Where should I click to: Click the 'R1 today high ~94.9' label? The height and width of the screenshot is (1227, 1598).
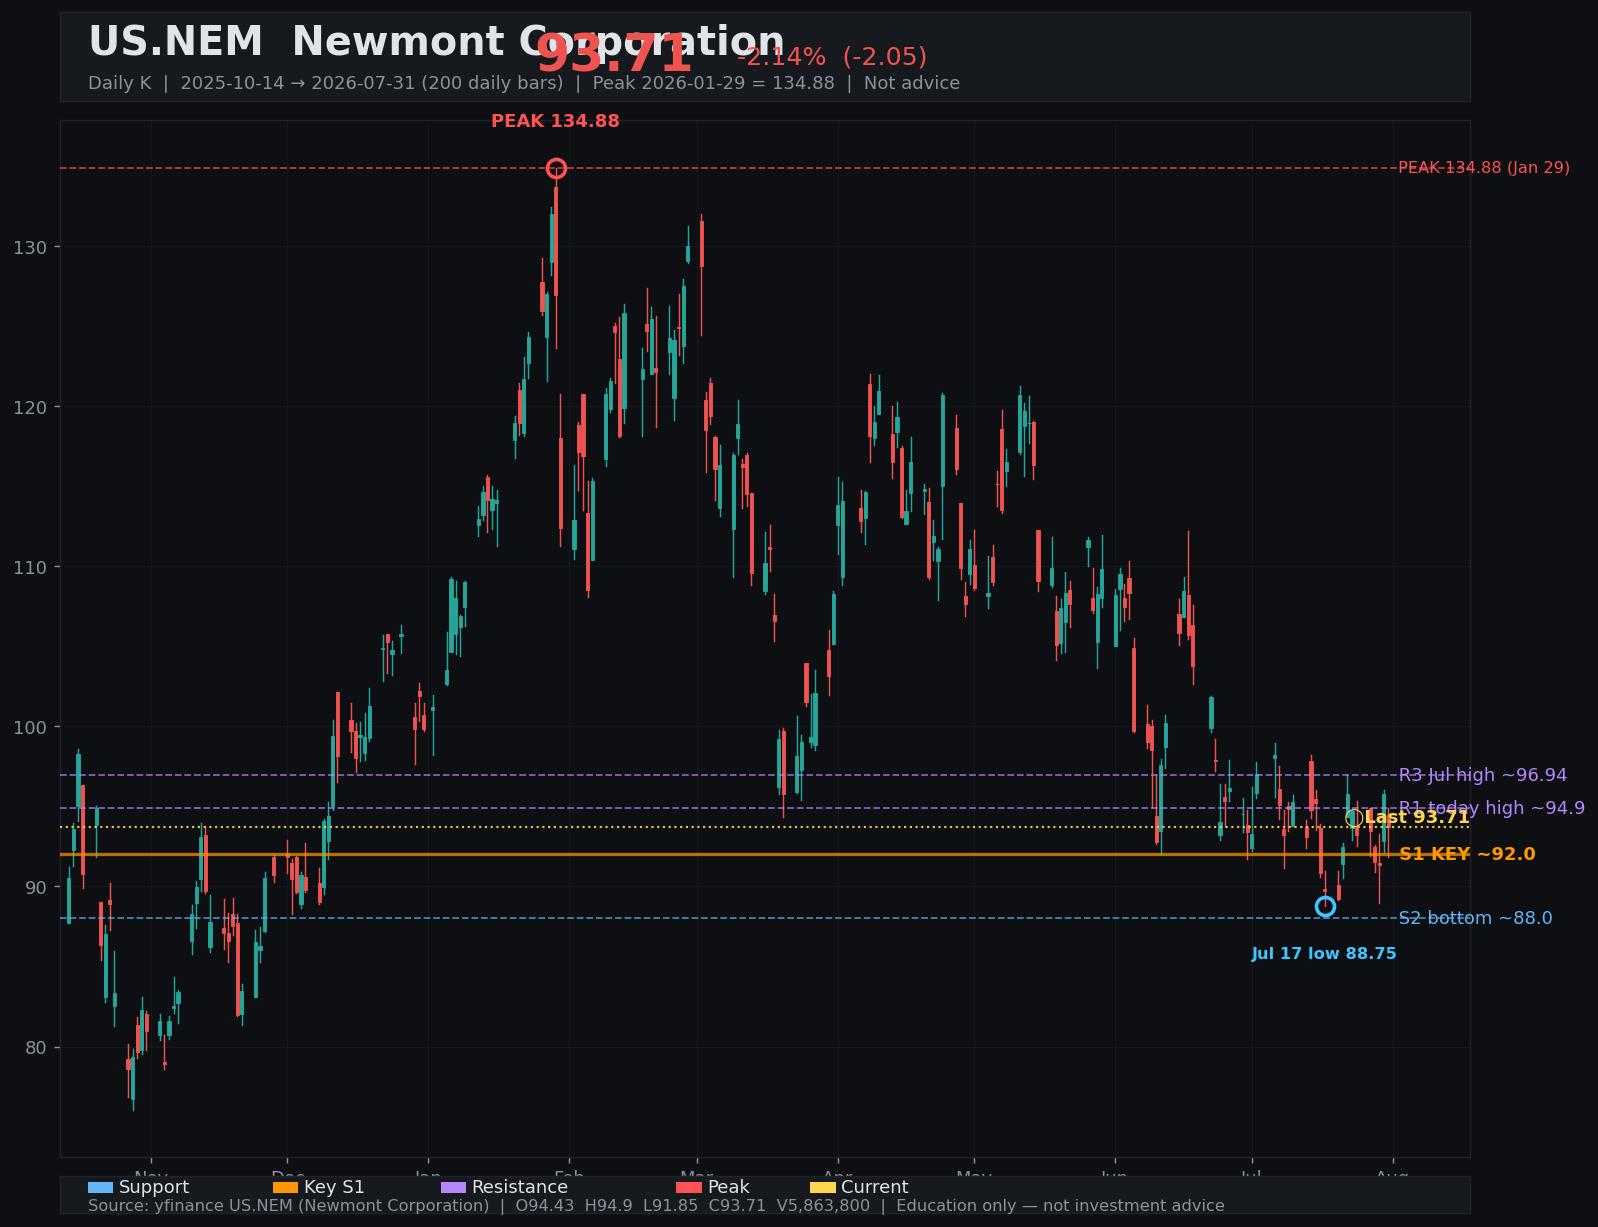[x=1492, y=808]
